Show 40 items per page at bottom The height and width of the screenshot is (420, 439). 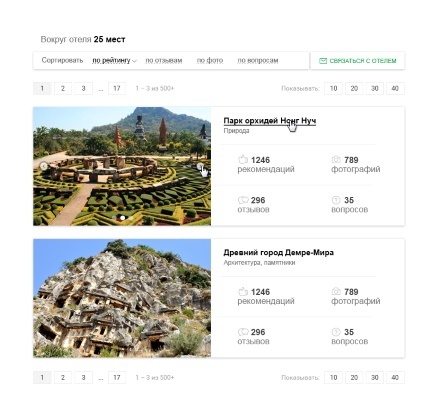395,377
